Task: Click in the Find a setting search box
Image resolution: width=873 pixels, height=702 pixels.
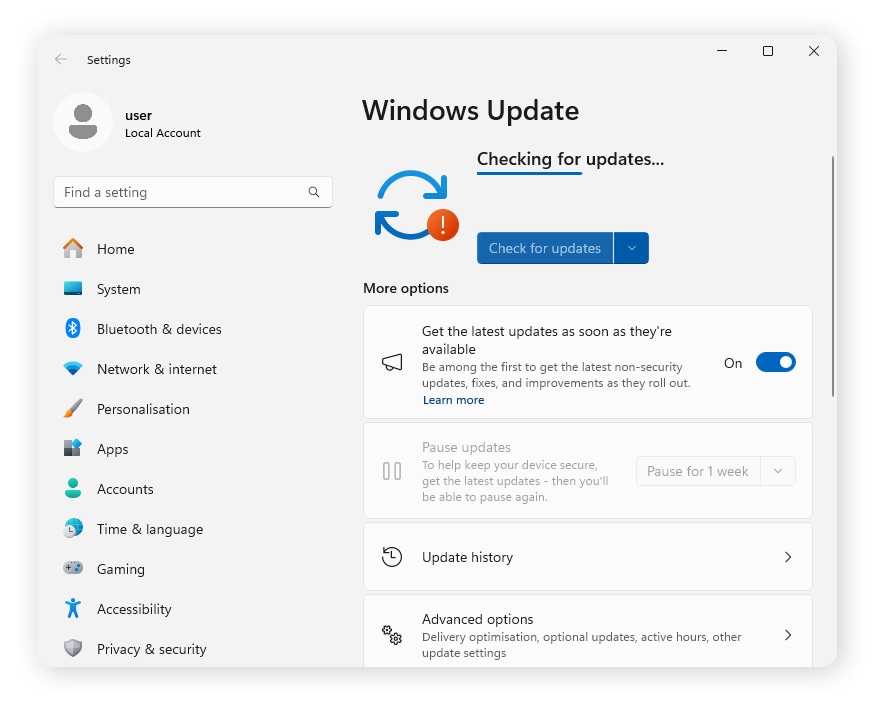Action: [x=193, y=192]
